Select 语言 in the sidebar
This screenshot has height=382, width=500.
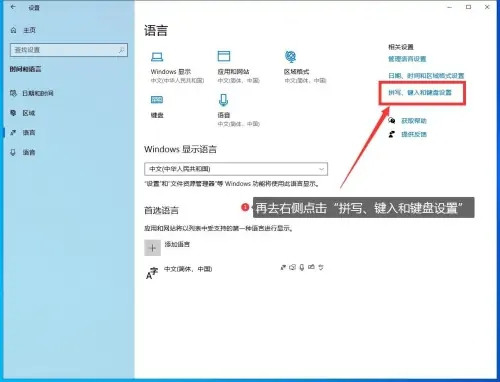(29, 133)
